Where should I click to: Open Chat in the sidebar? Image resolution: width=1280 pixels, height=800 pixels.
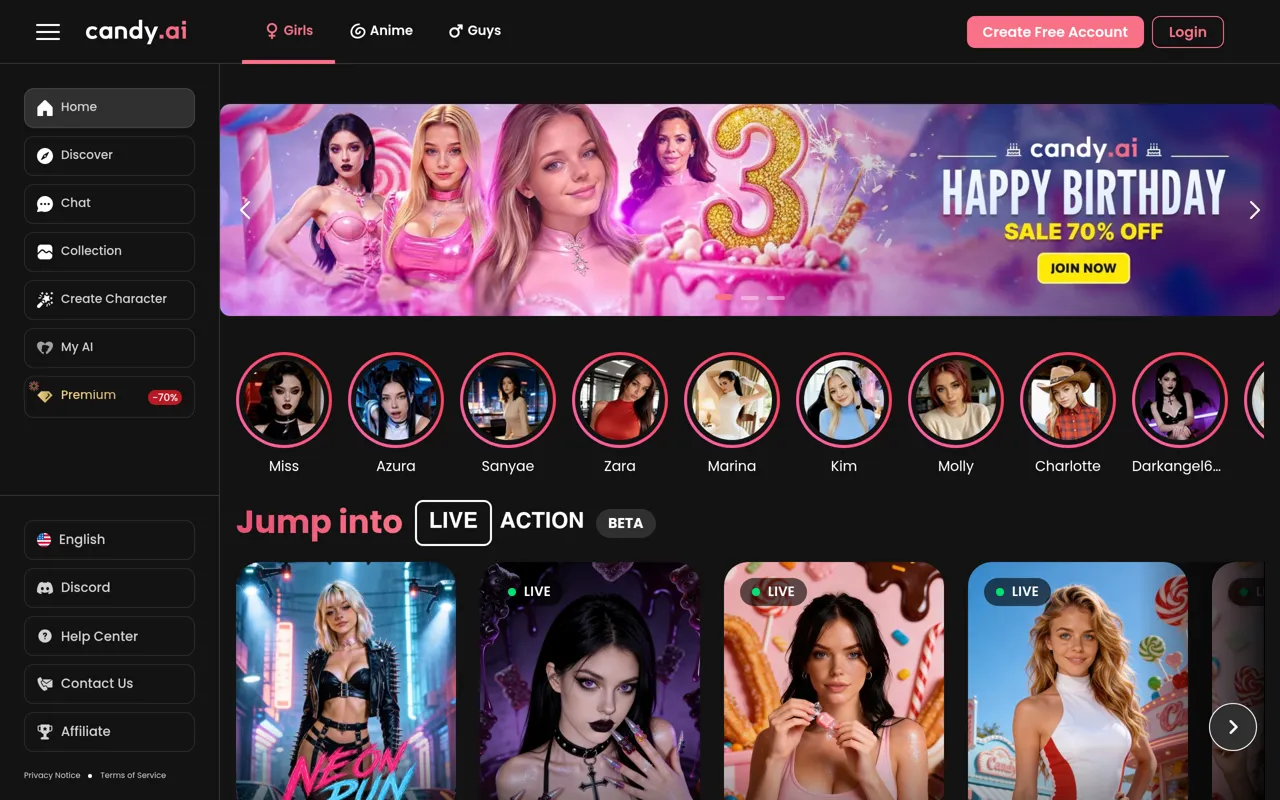(109, 204)
